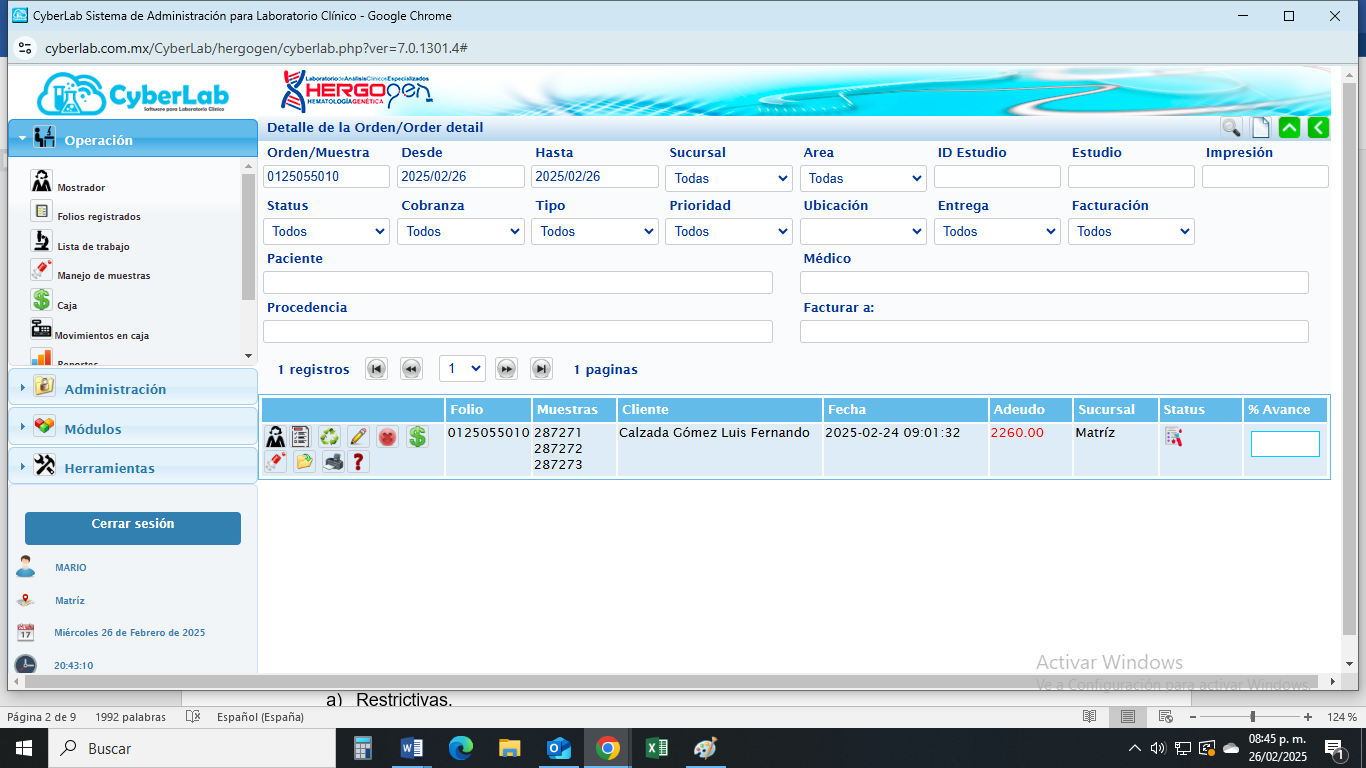Expand the Administración menu section
1366x768 pixels.
(x=133, y=389)
